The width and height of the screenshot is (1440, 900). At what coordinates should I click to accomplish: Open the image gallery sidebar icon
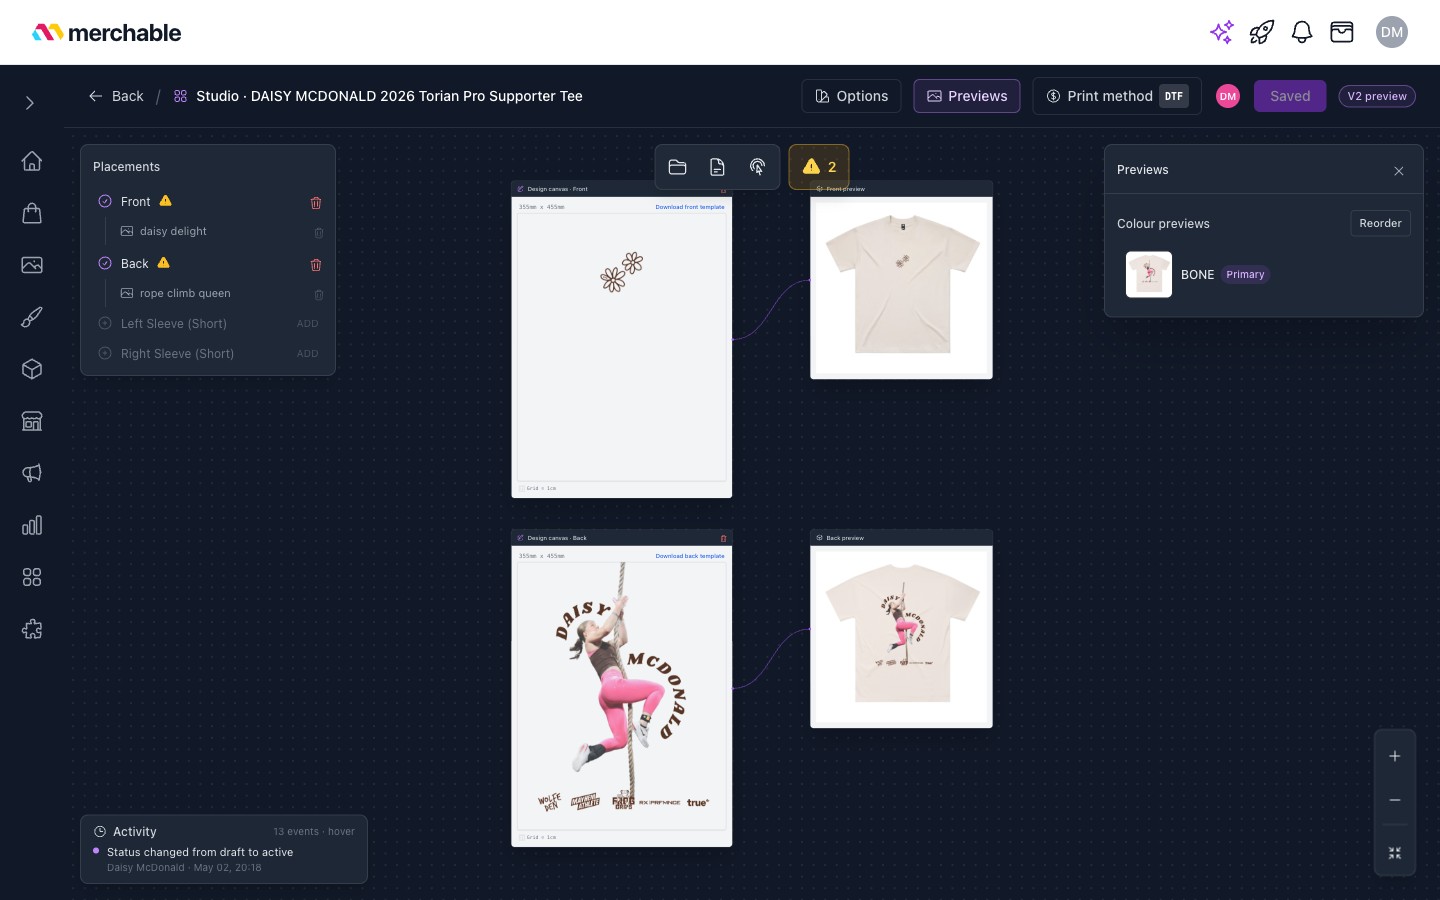tap(32, 265)
